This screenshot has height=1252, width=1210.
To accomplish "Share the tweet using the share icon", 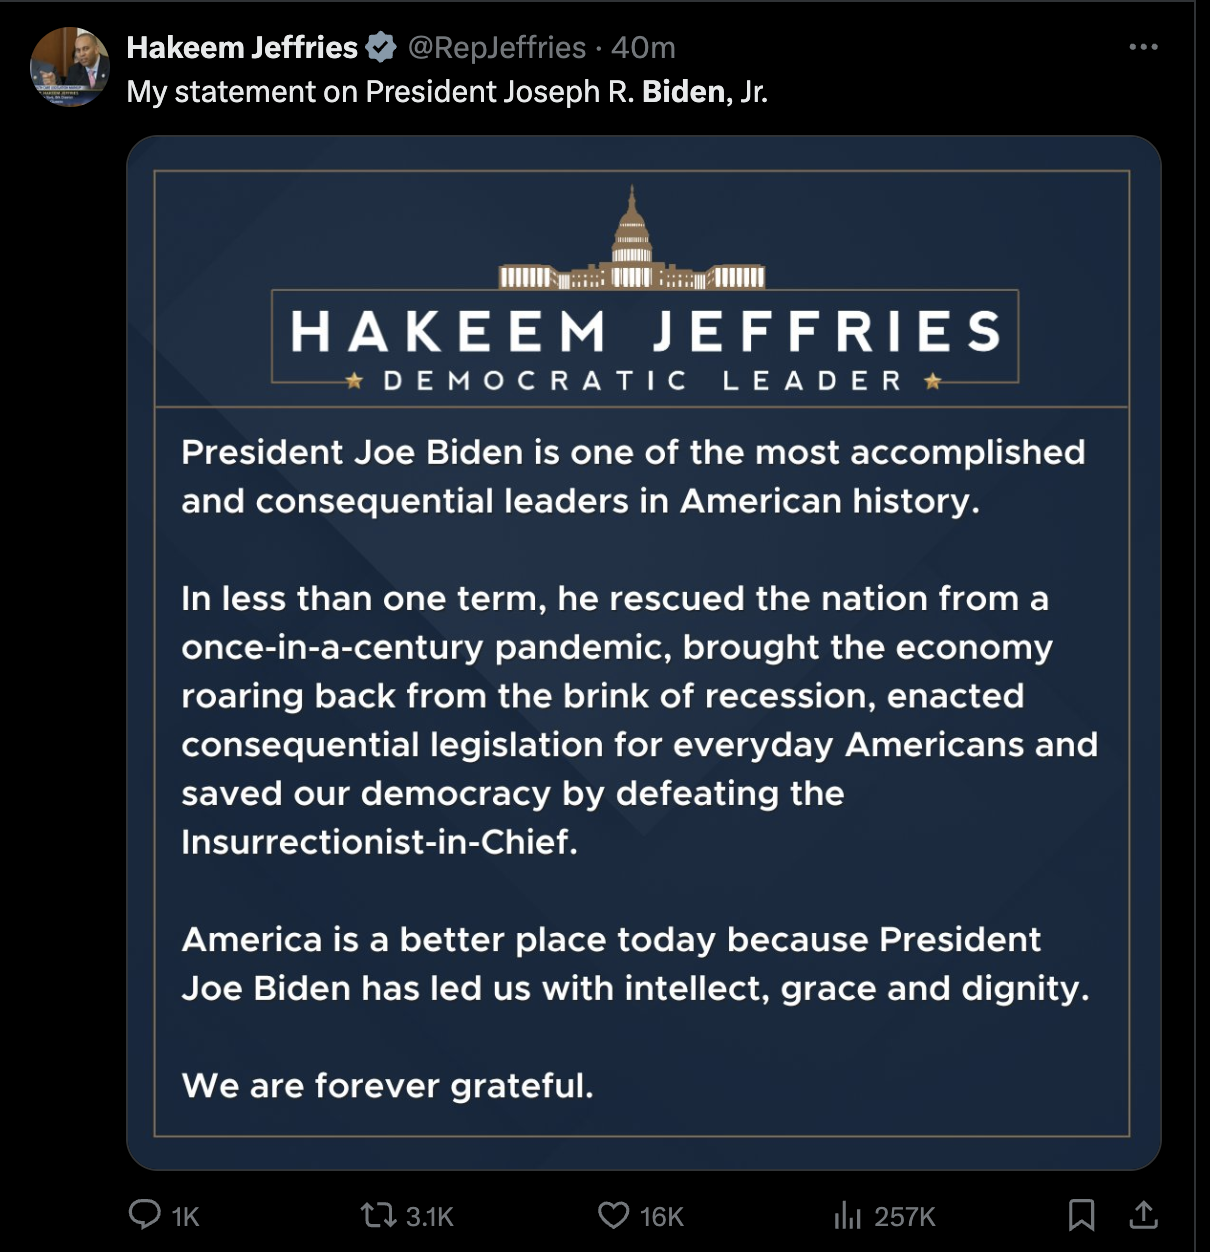I will (1146, 1216).
